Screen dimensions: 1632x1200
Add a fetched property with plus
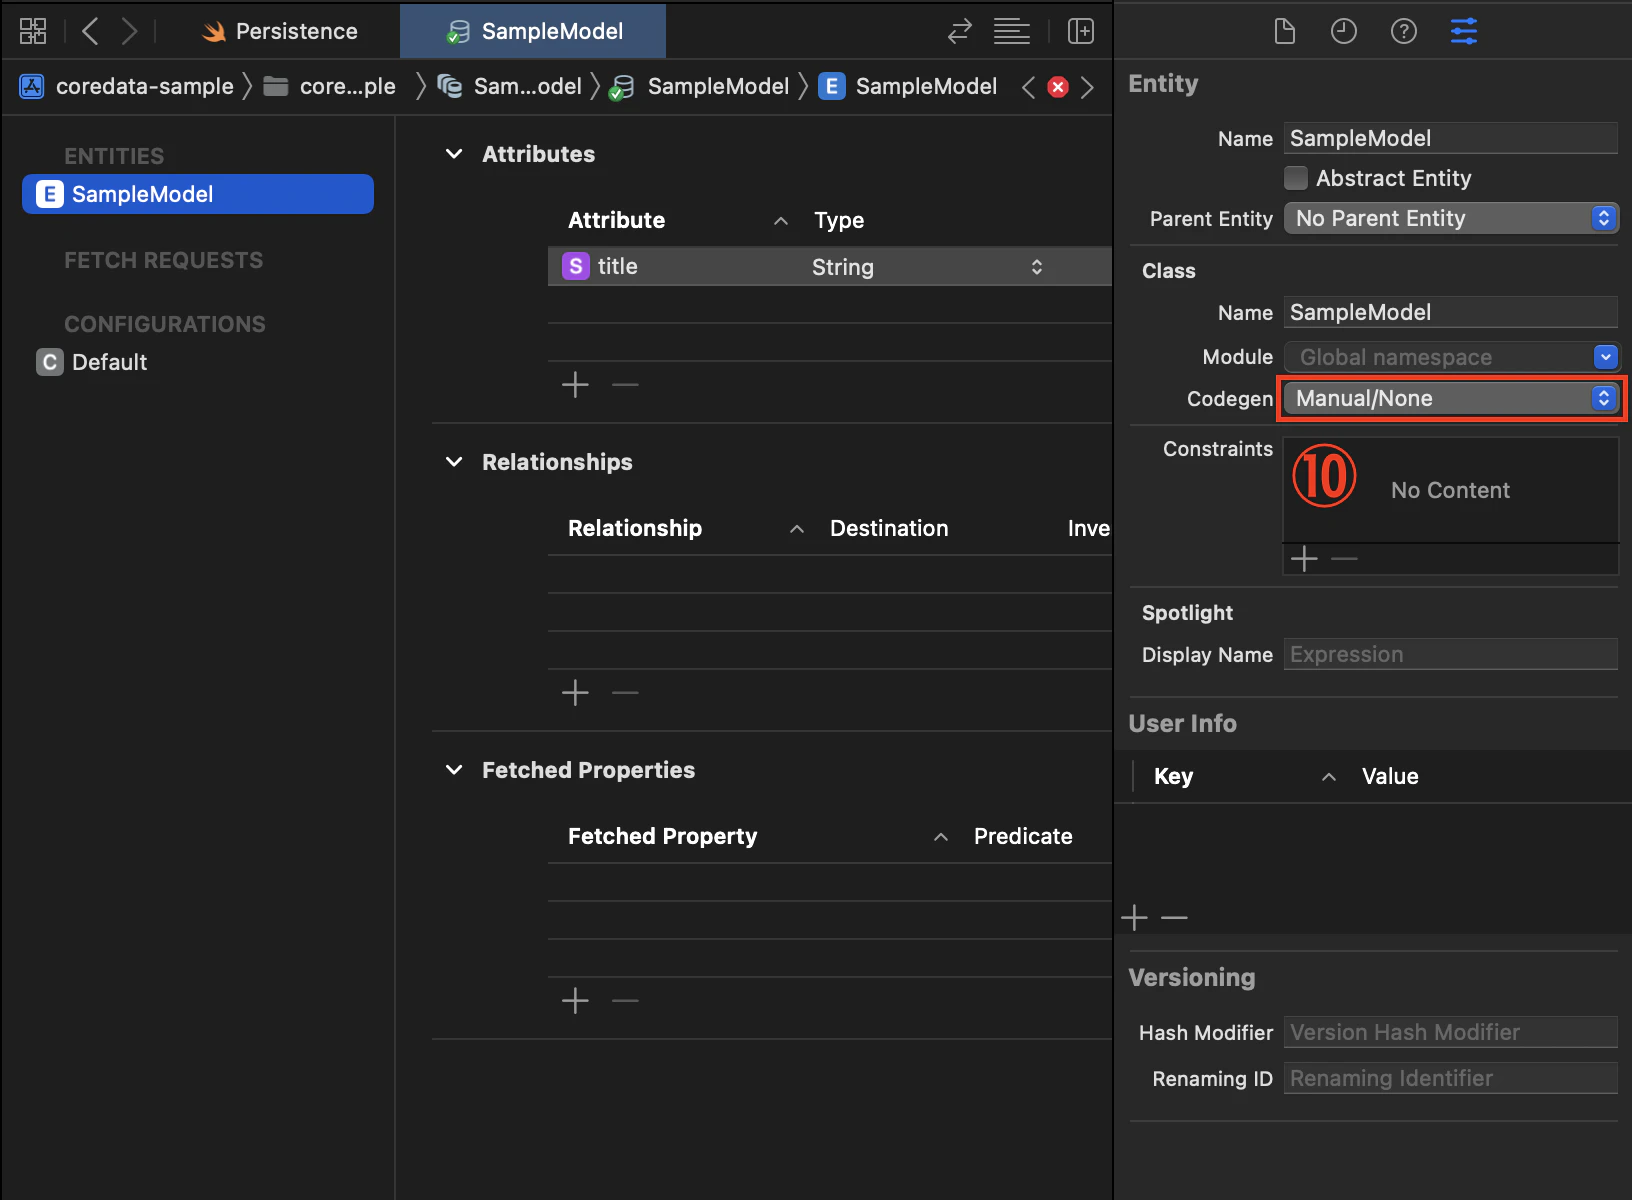click(x=575, y=1000)
